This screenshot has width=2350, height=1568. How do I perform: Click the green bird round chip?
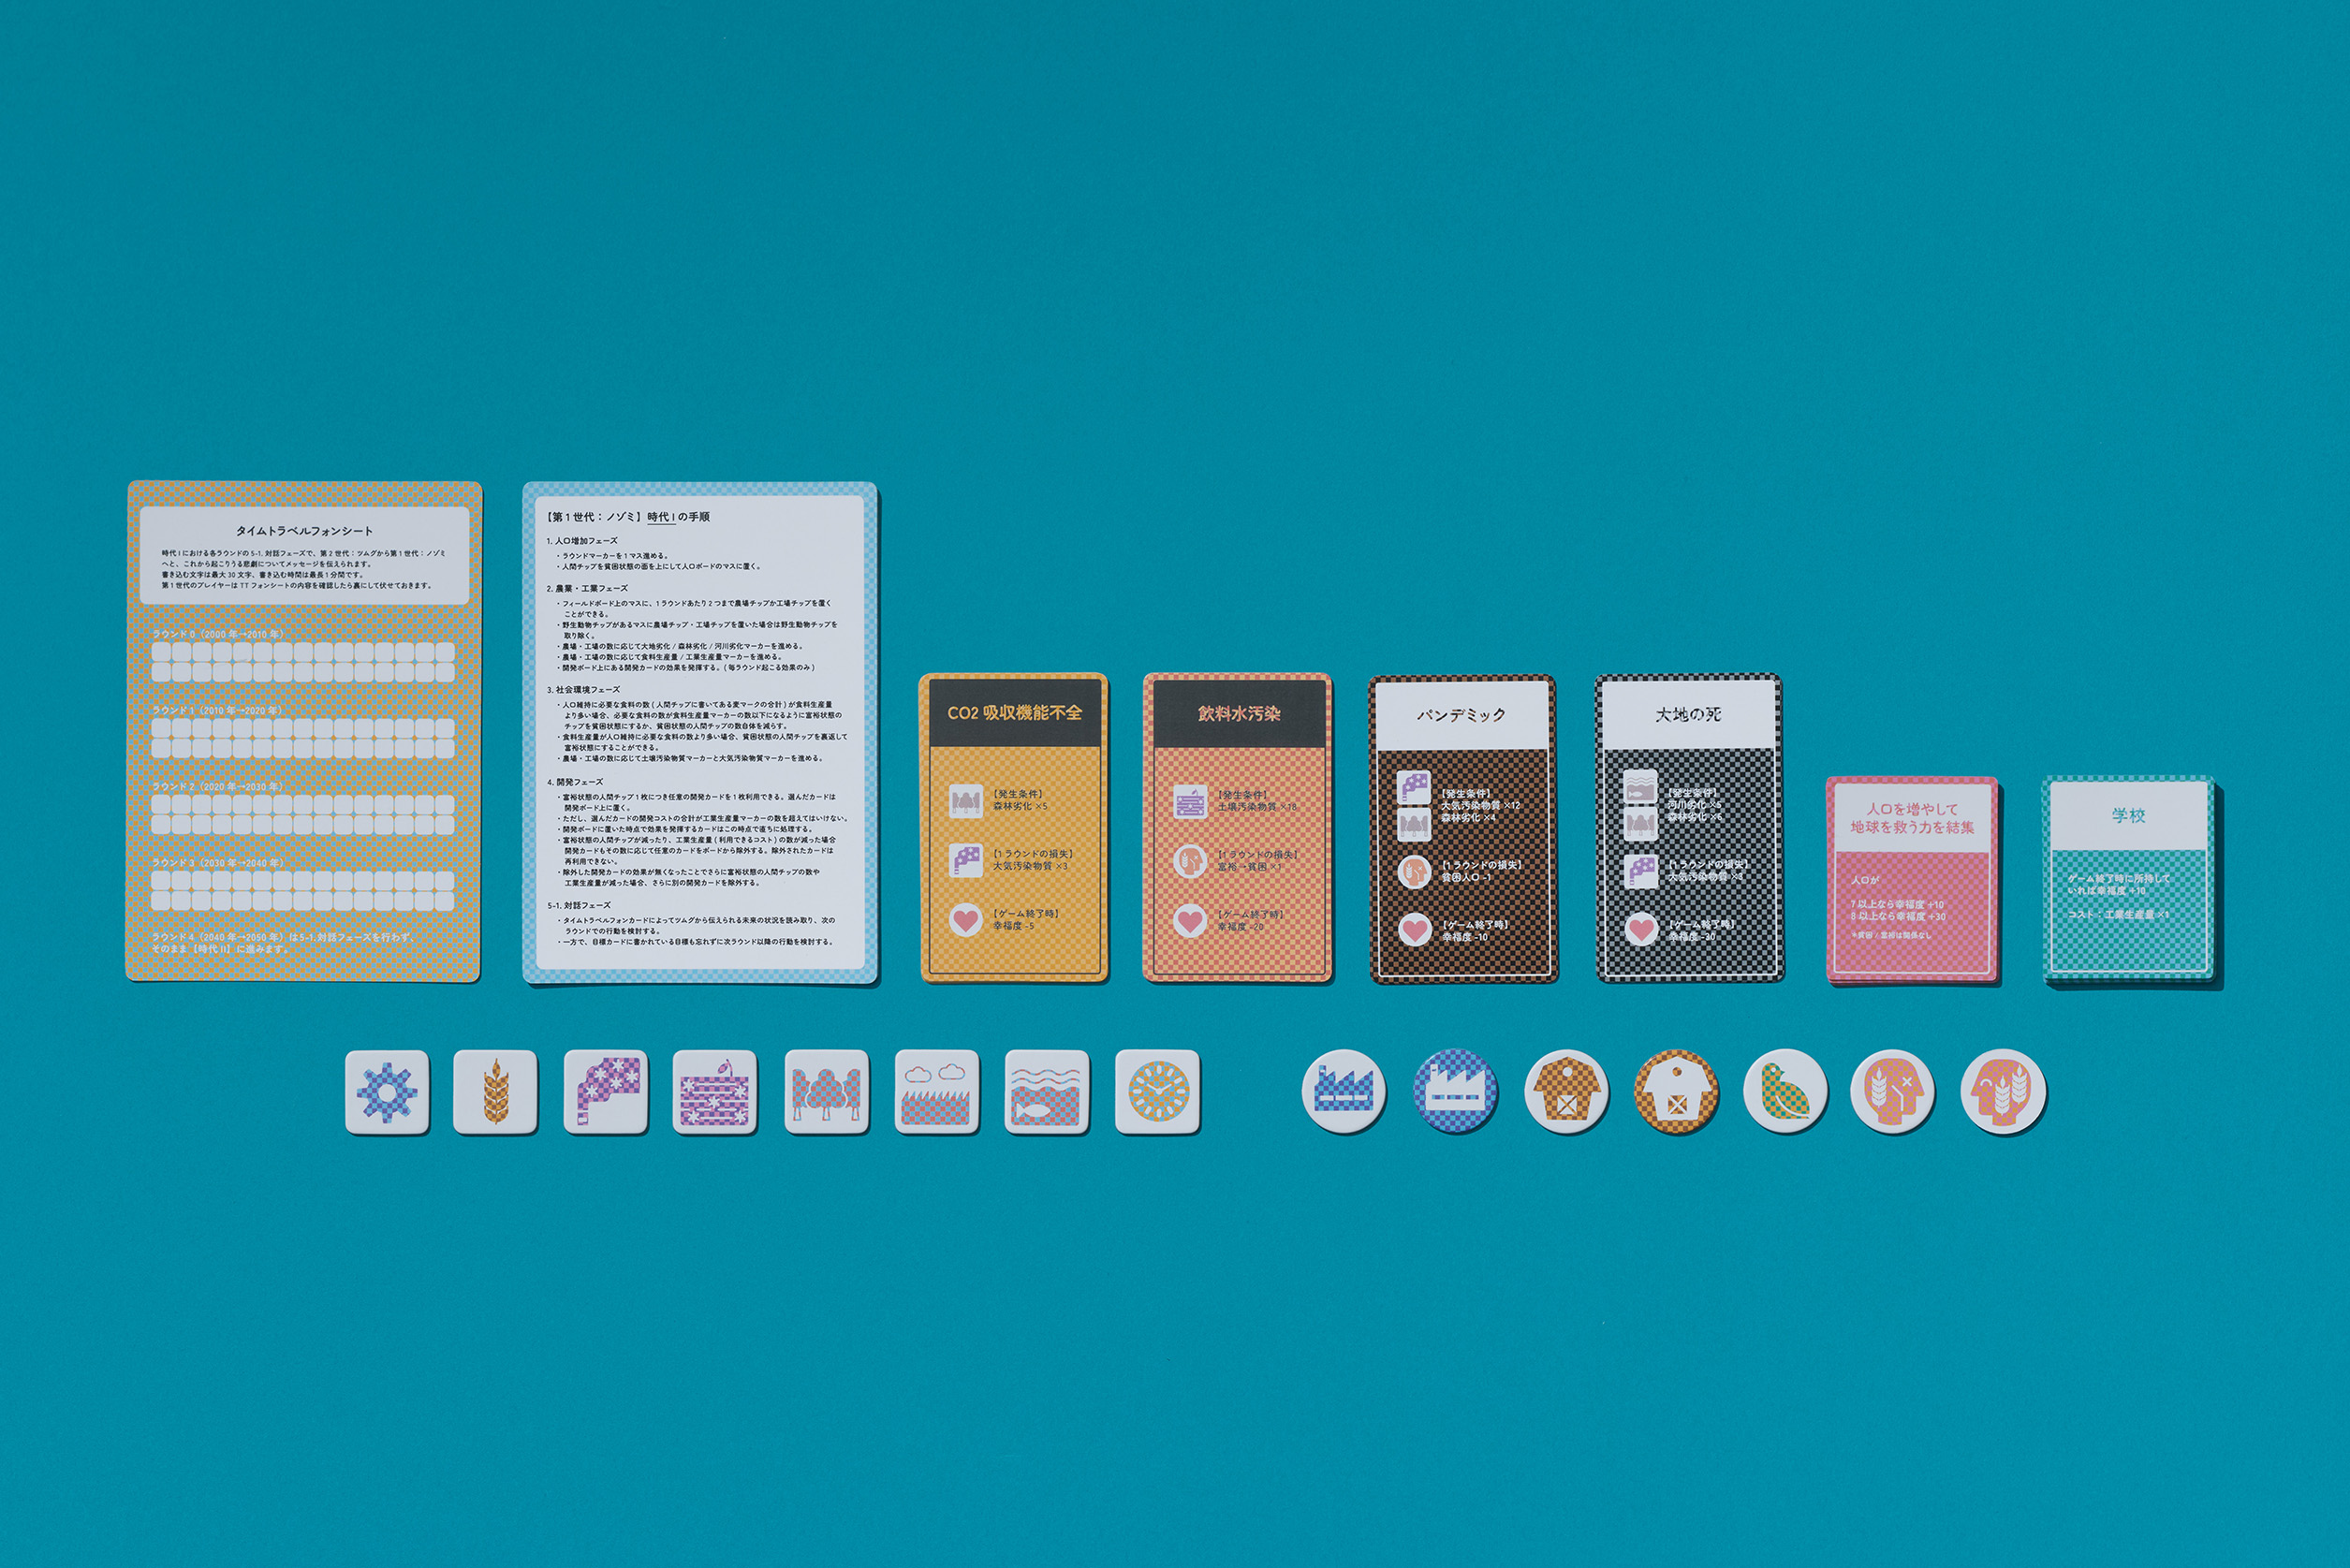[x=1785, y=1091]
